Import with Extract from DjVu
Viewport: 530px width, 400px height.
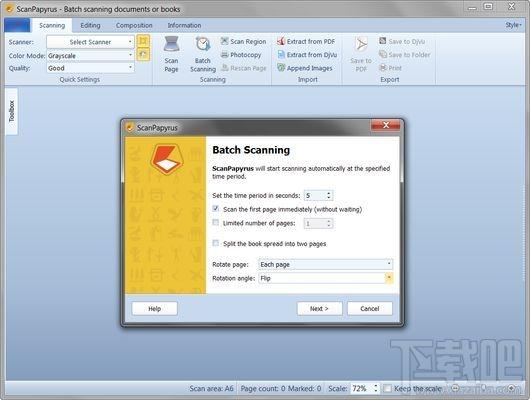pyautogui.click(x=307, y=55)
